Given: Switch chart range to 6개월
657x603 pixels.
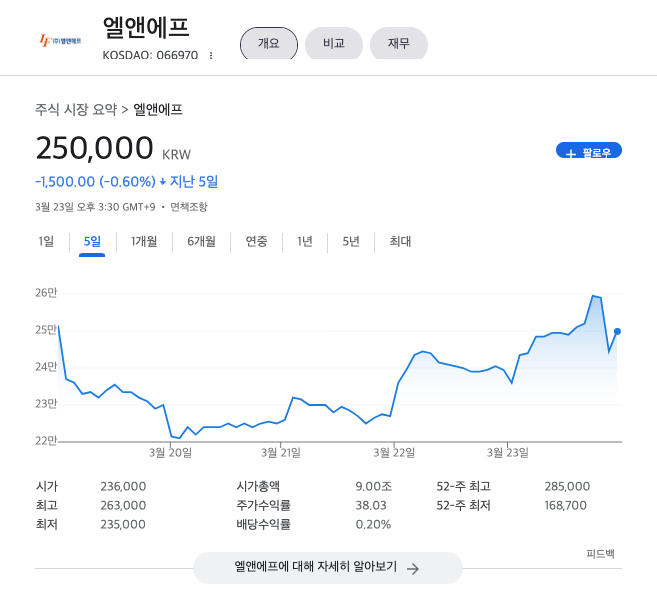Looking at the screenshot, I should pyautogui.click(x=202, y=241).
